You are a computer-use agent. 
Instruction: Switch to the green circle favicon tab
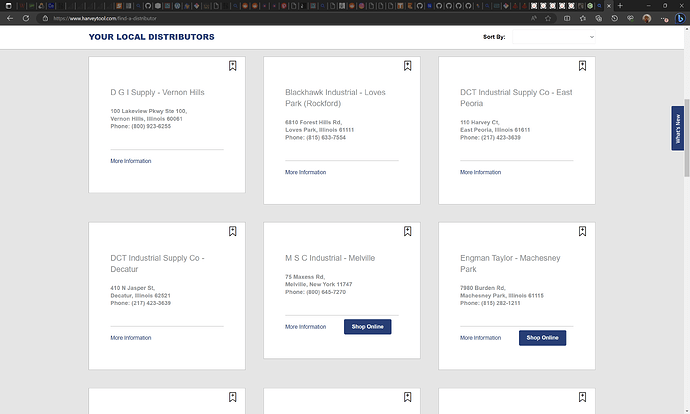click(x=590, y=6)
